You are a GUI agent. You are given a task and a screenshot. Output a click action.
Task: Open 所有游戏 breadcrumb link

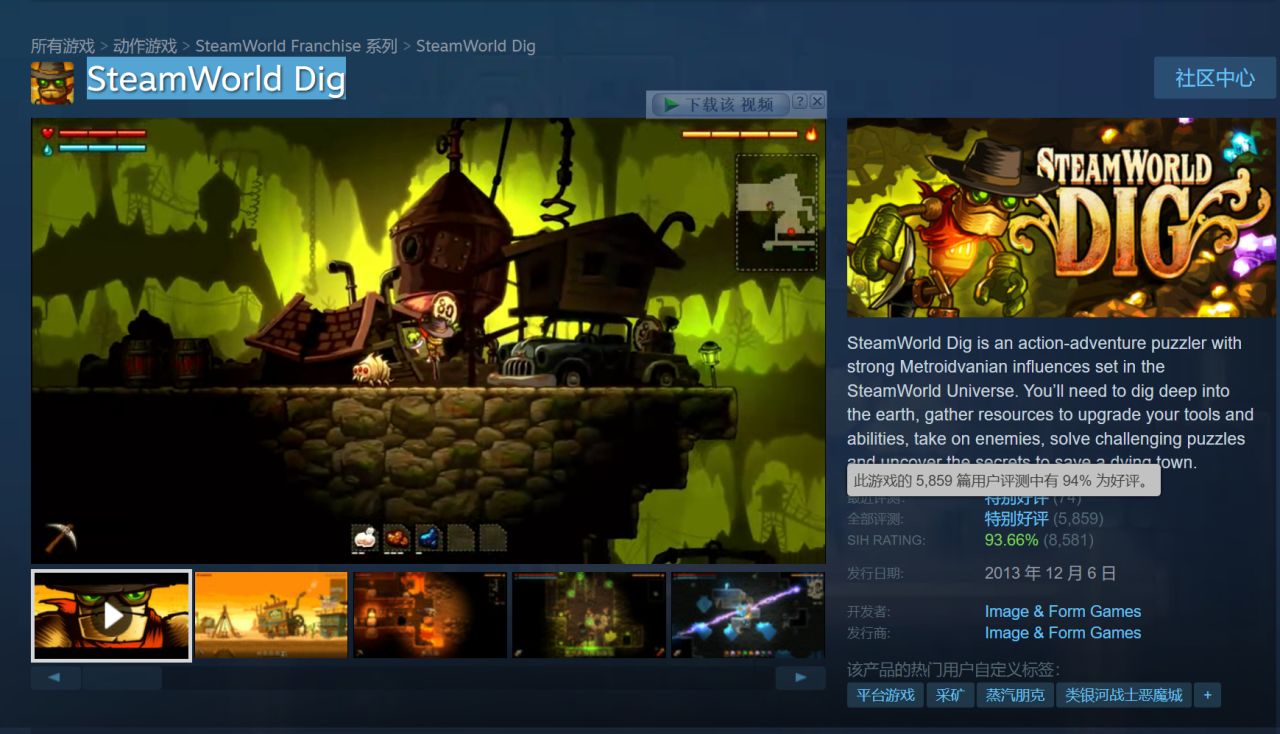coord(62,46)
